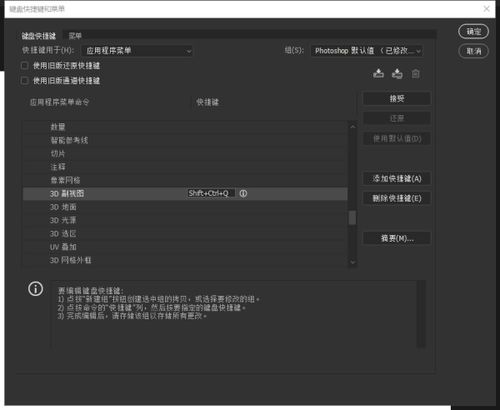Click the 确定 button
The image size is (500, 410).
(x=474, y=31)
